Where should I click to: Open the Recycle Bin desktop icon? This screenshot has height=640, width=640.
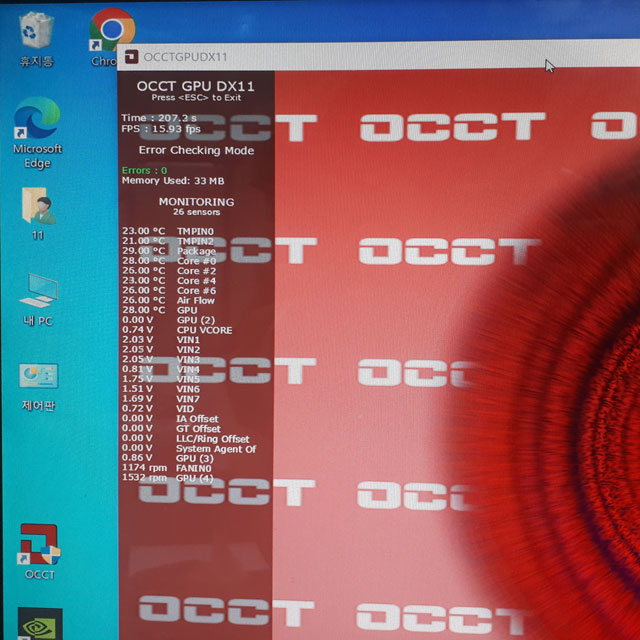[x=36, y=39]
